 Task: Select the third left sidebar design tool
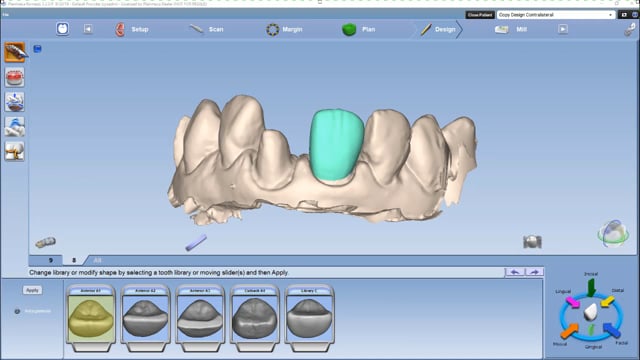point(15,102)
